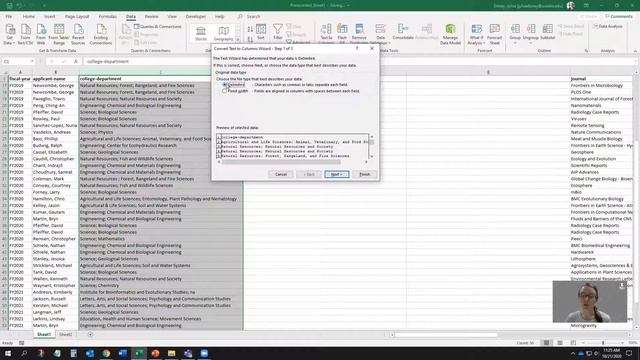Collapse the ribbon with the chevron
Viewport: 640px width, 360px height.
click(635, 51)
